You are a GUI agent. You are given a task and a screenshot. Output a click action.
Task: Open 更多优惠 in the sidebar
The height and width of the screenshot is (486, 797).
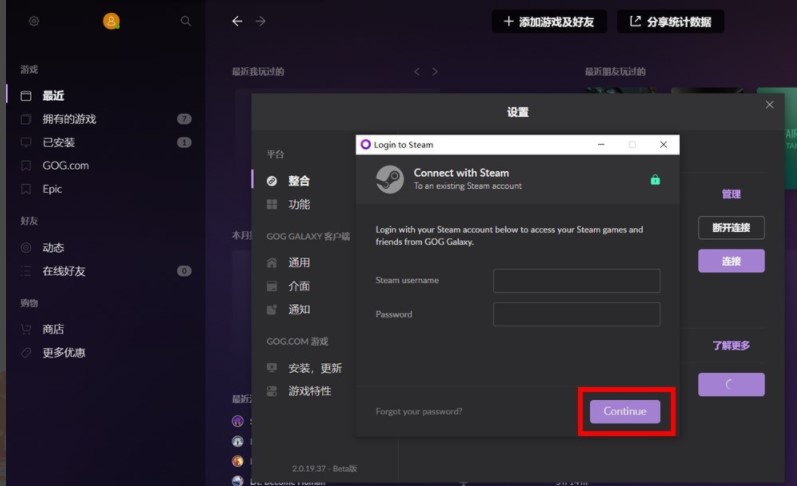[x=64, y=353]
